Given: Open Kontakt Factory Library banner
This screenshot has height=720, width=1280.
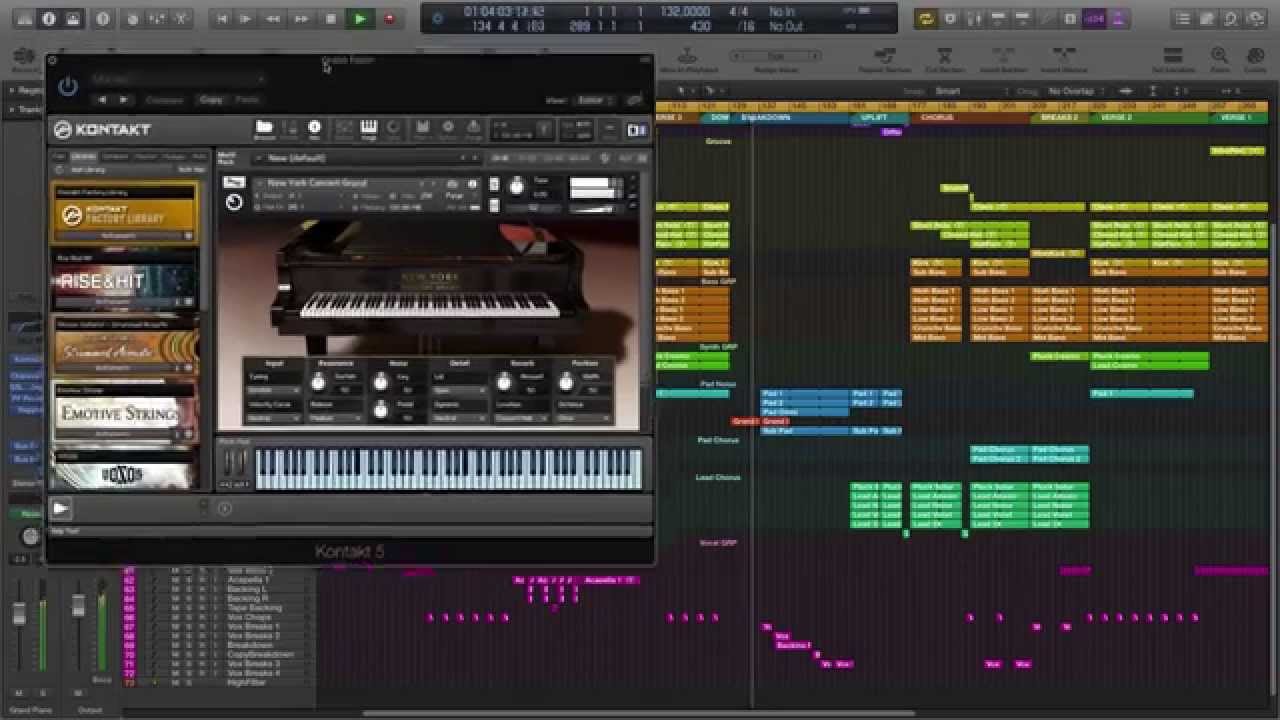Looking at the screenshot, I should (x=124, y=214).
